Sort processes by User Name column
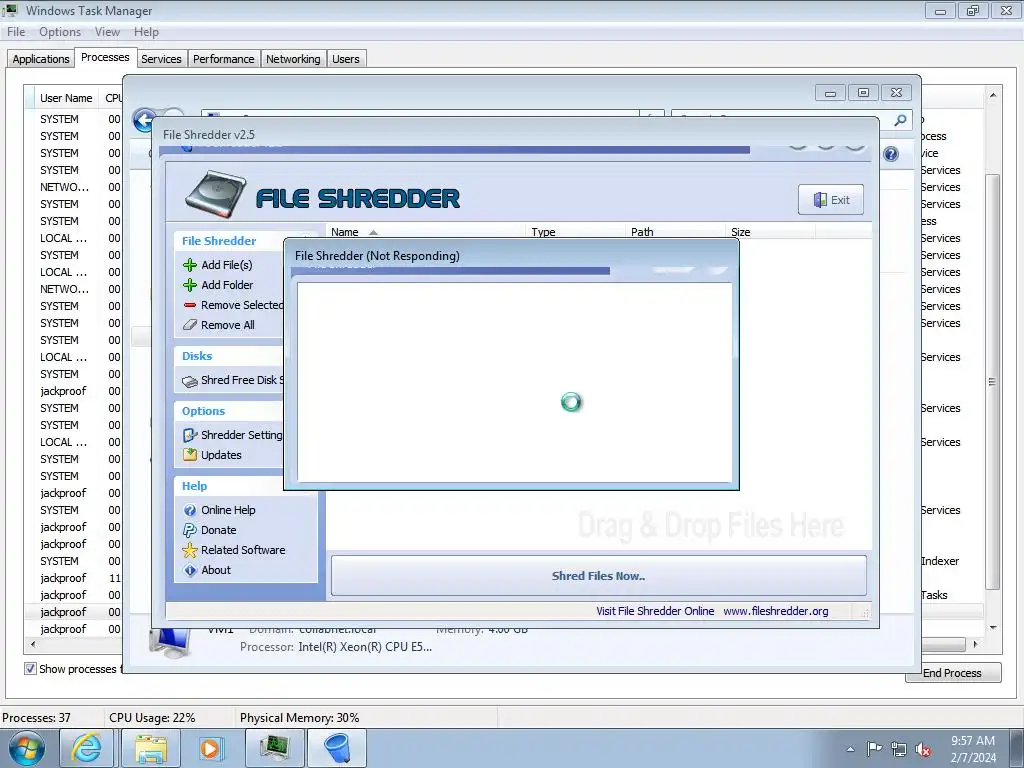Screen dimensions: 1024x768 coord(66,98)
